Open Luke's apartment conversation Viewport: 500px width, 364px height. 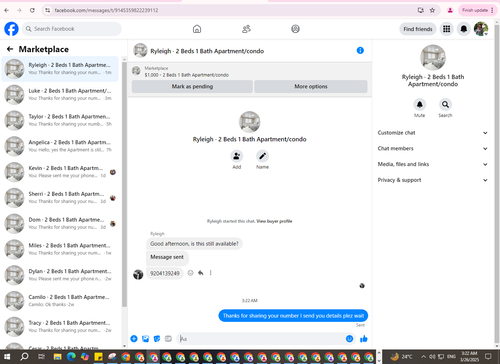pyautogui.click(x=60, y=94)
